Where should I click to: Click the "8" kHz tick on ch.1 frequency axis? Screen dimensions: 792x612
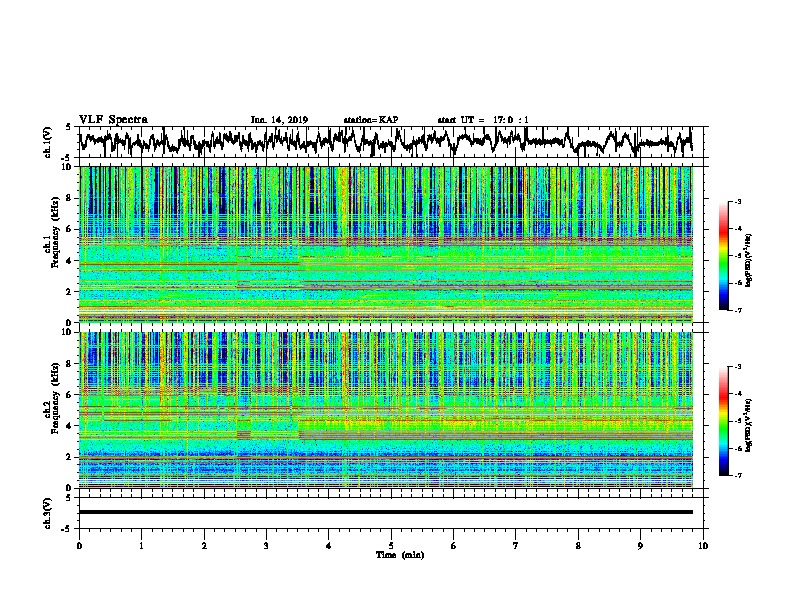click(x=69, y=198)
